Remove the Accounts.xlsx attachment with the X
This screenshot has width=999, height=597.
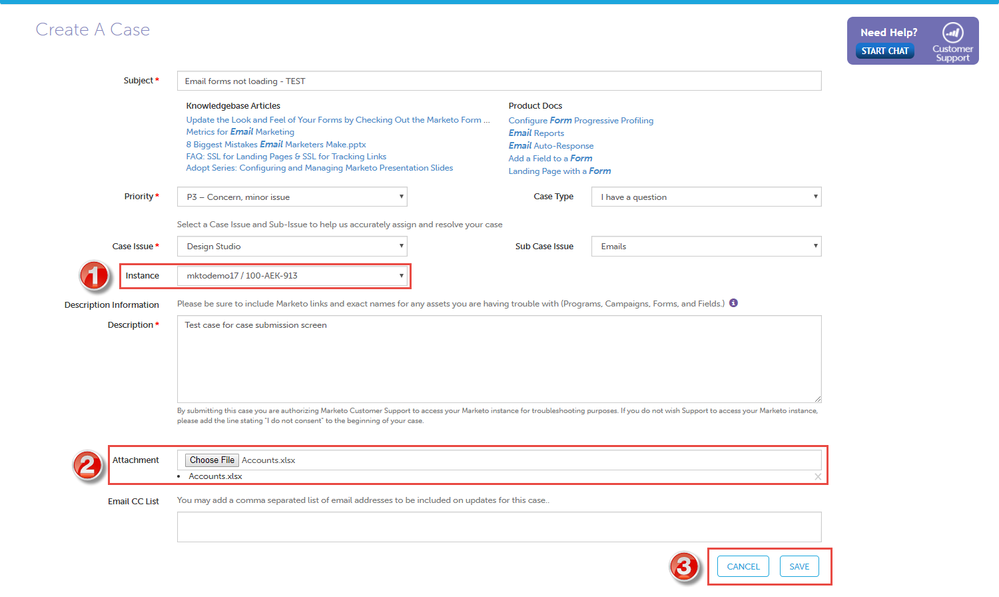coord(817,477)
